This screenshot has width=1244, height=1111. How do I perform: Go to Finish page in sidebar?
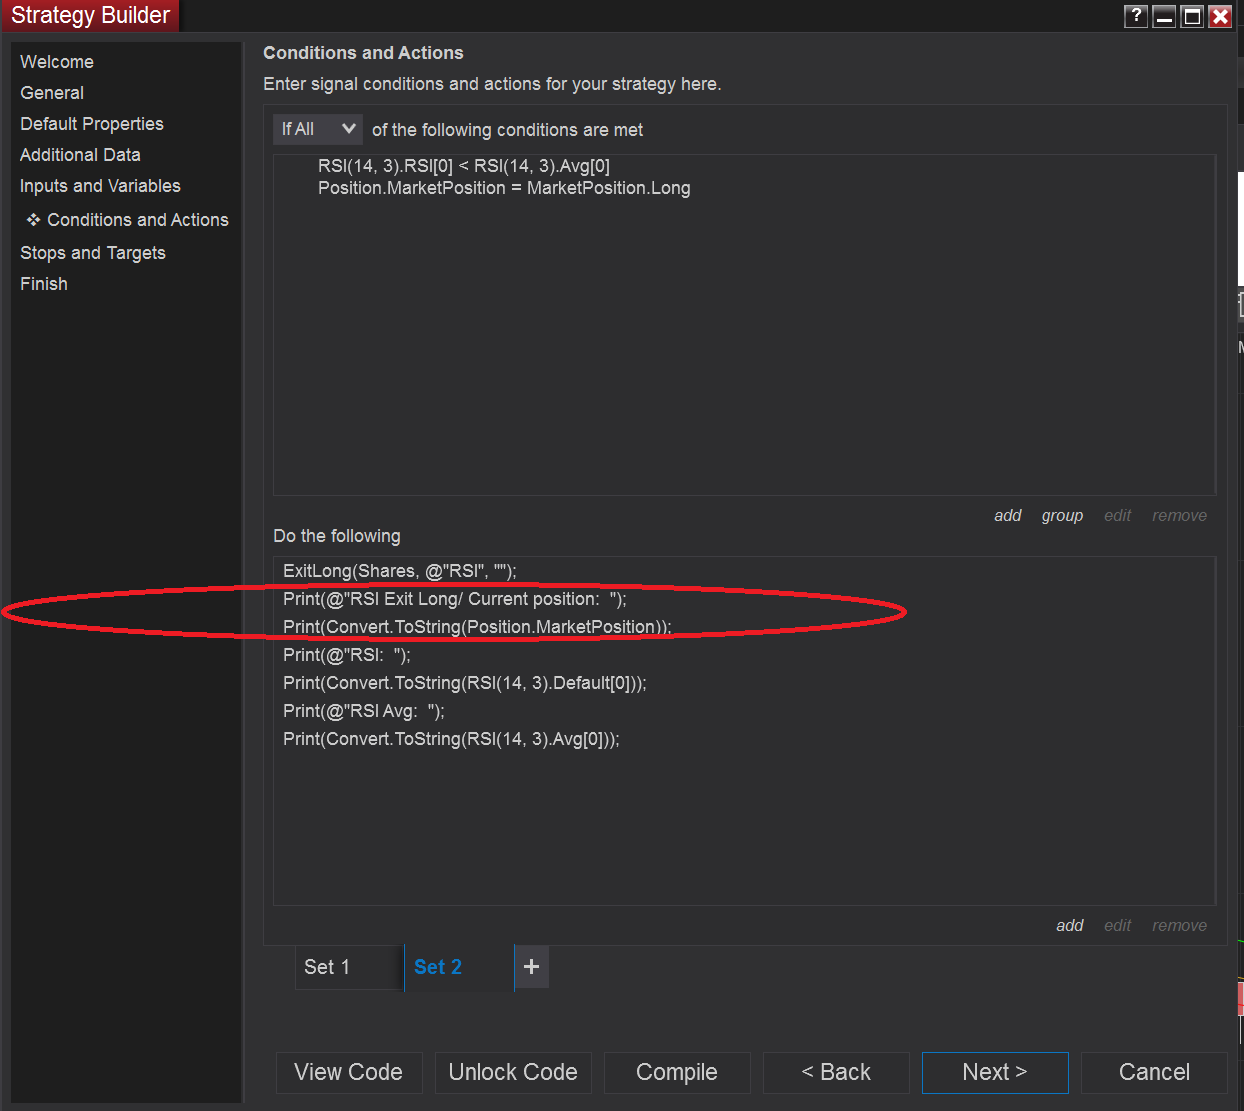44,284
